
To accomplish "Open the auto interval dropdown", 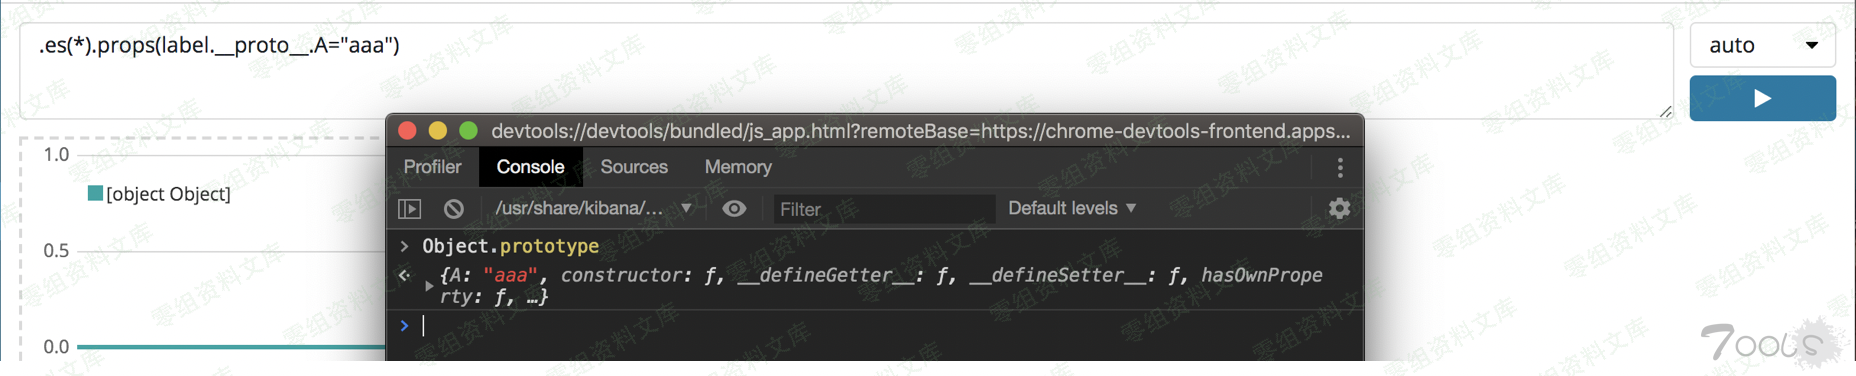I will (x=1762, y=45).
